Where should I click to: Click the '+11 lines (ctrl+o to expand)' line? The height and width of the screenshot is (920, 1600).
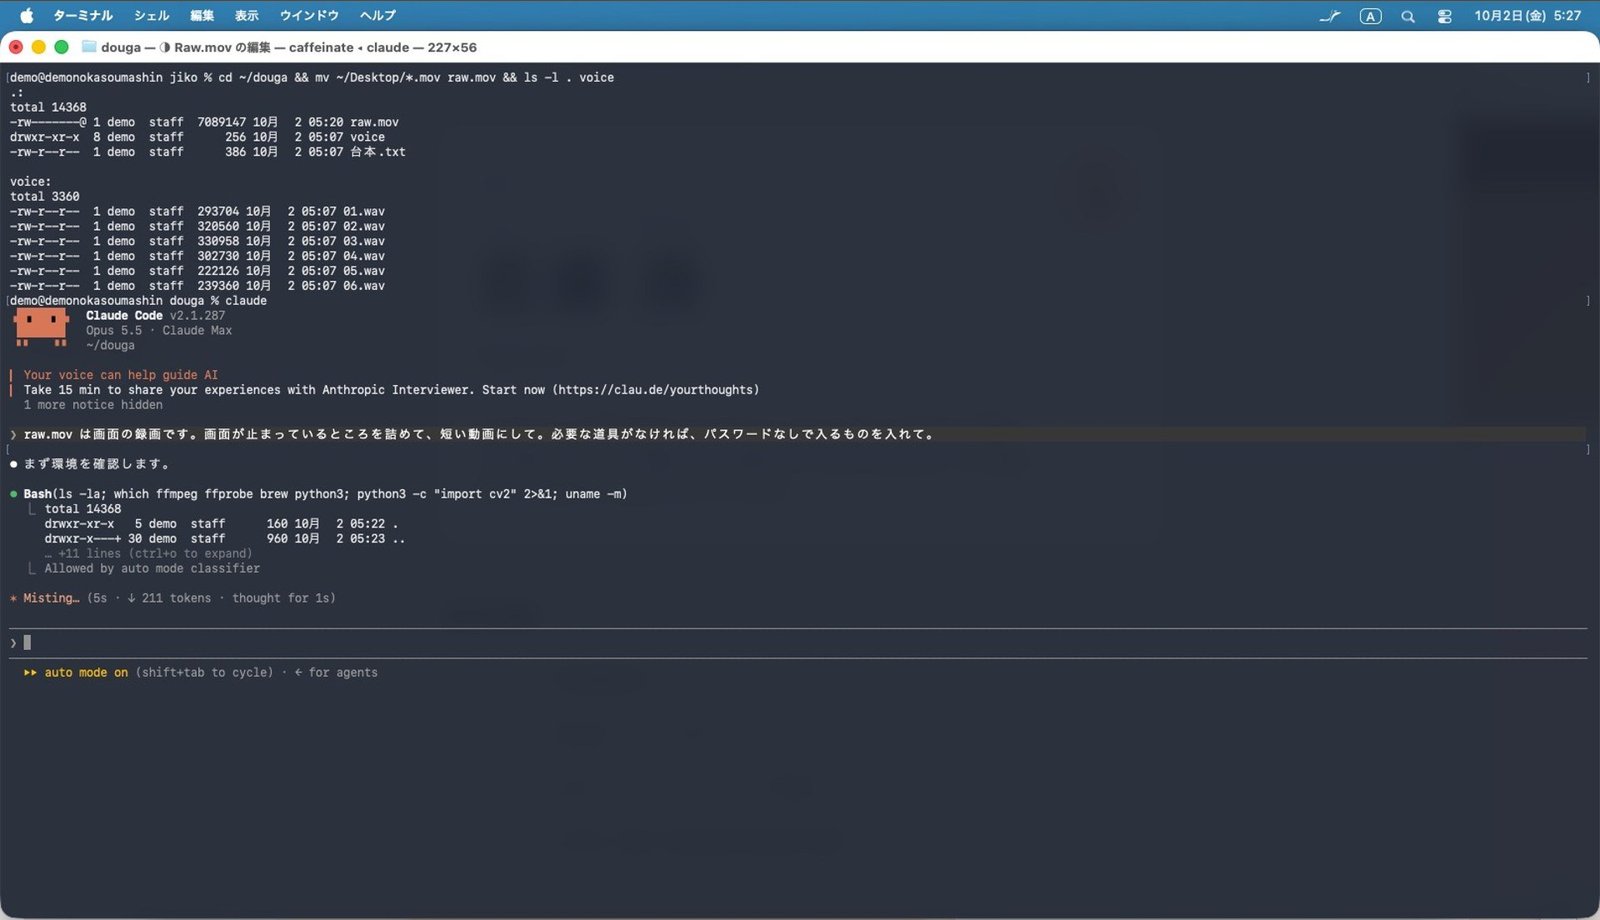click(148, 553)
